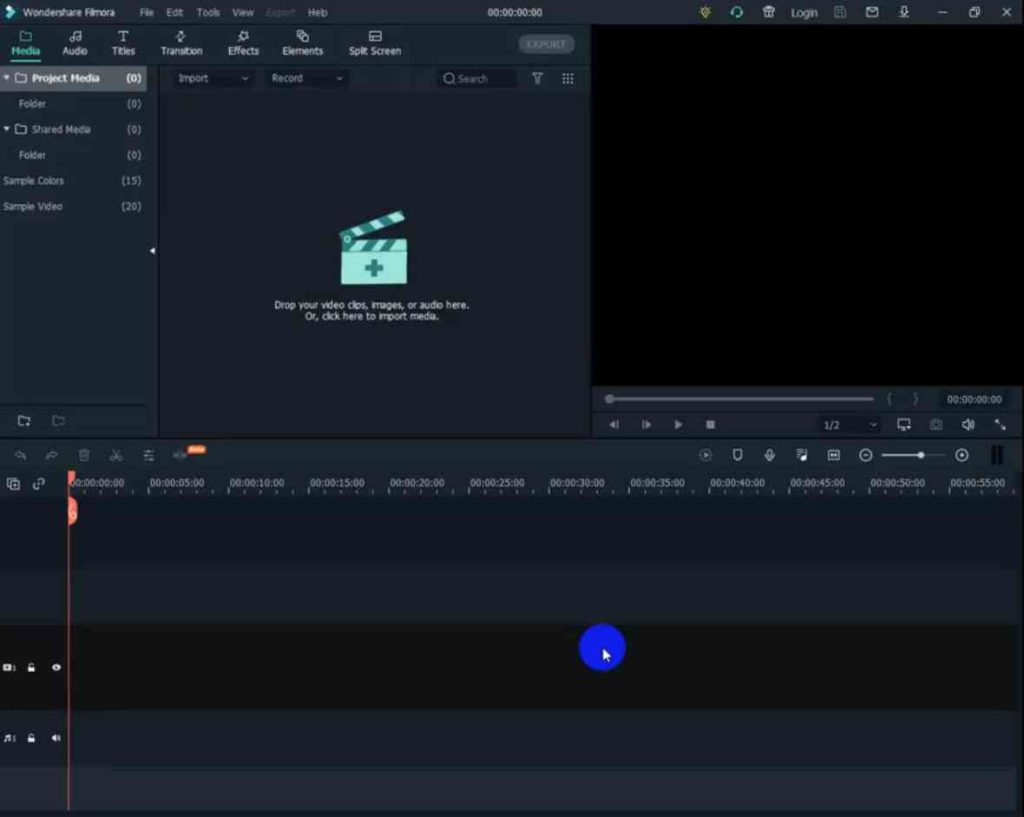Stop the preview playback

point(711,425)
